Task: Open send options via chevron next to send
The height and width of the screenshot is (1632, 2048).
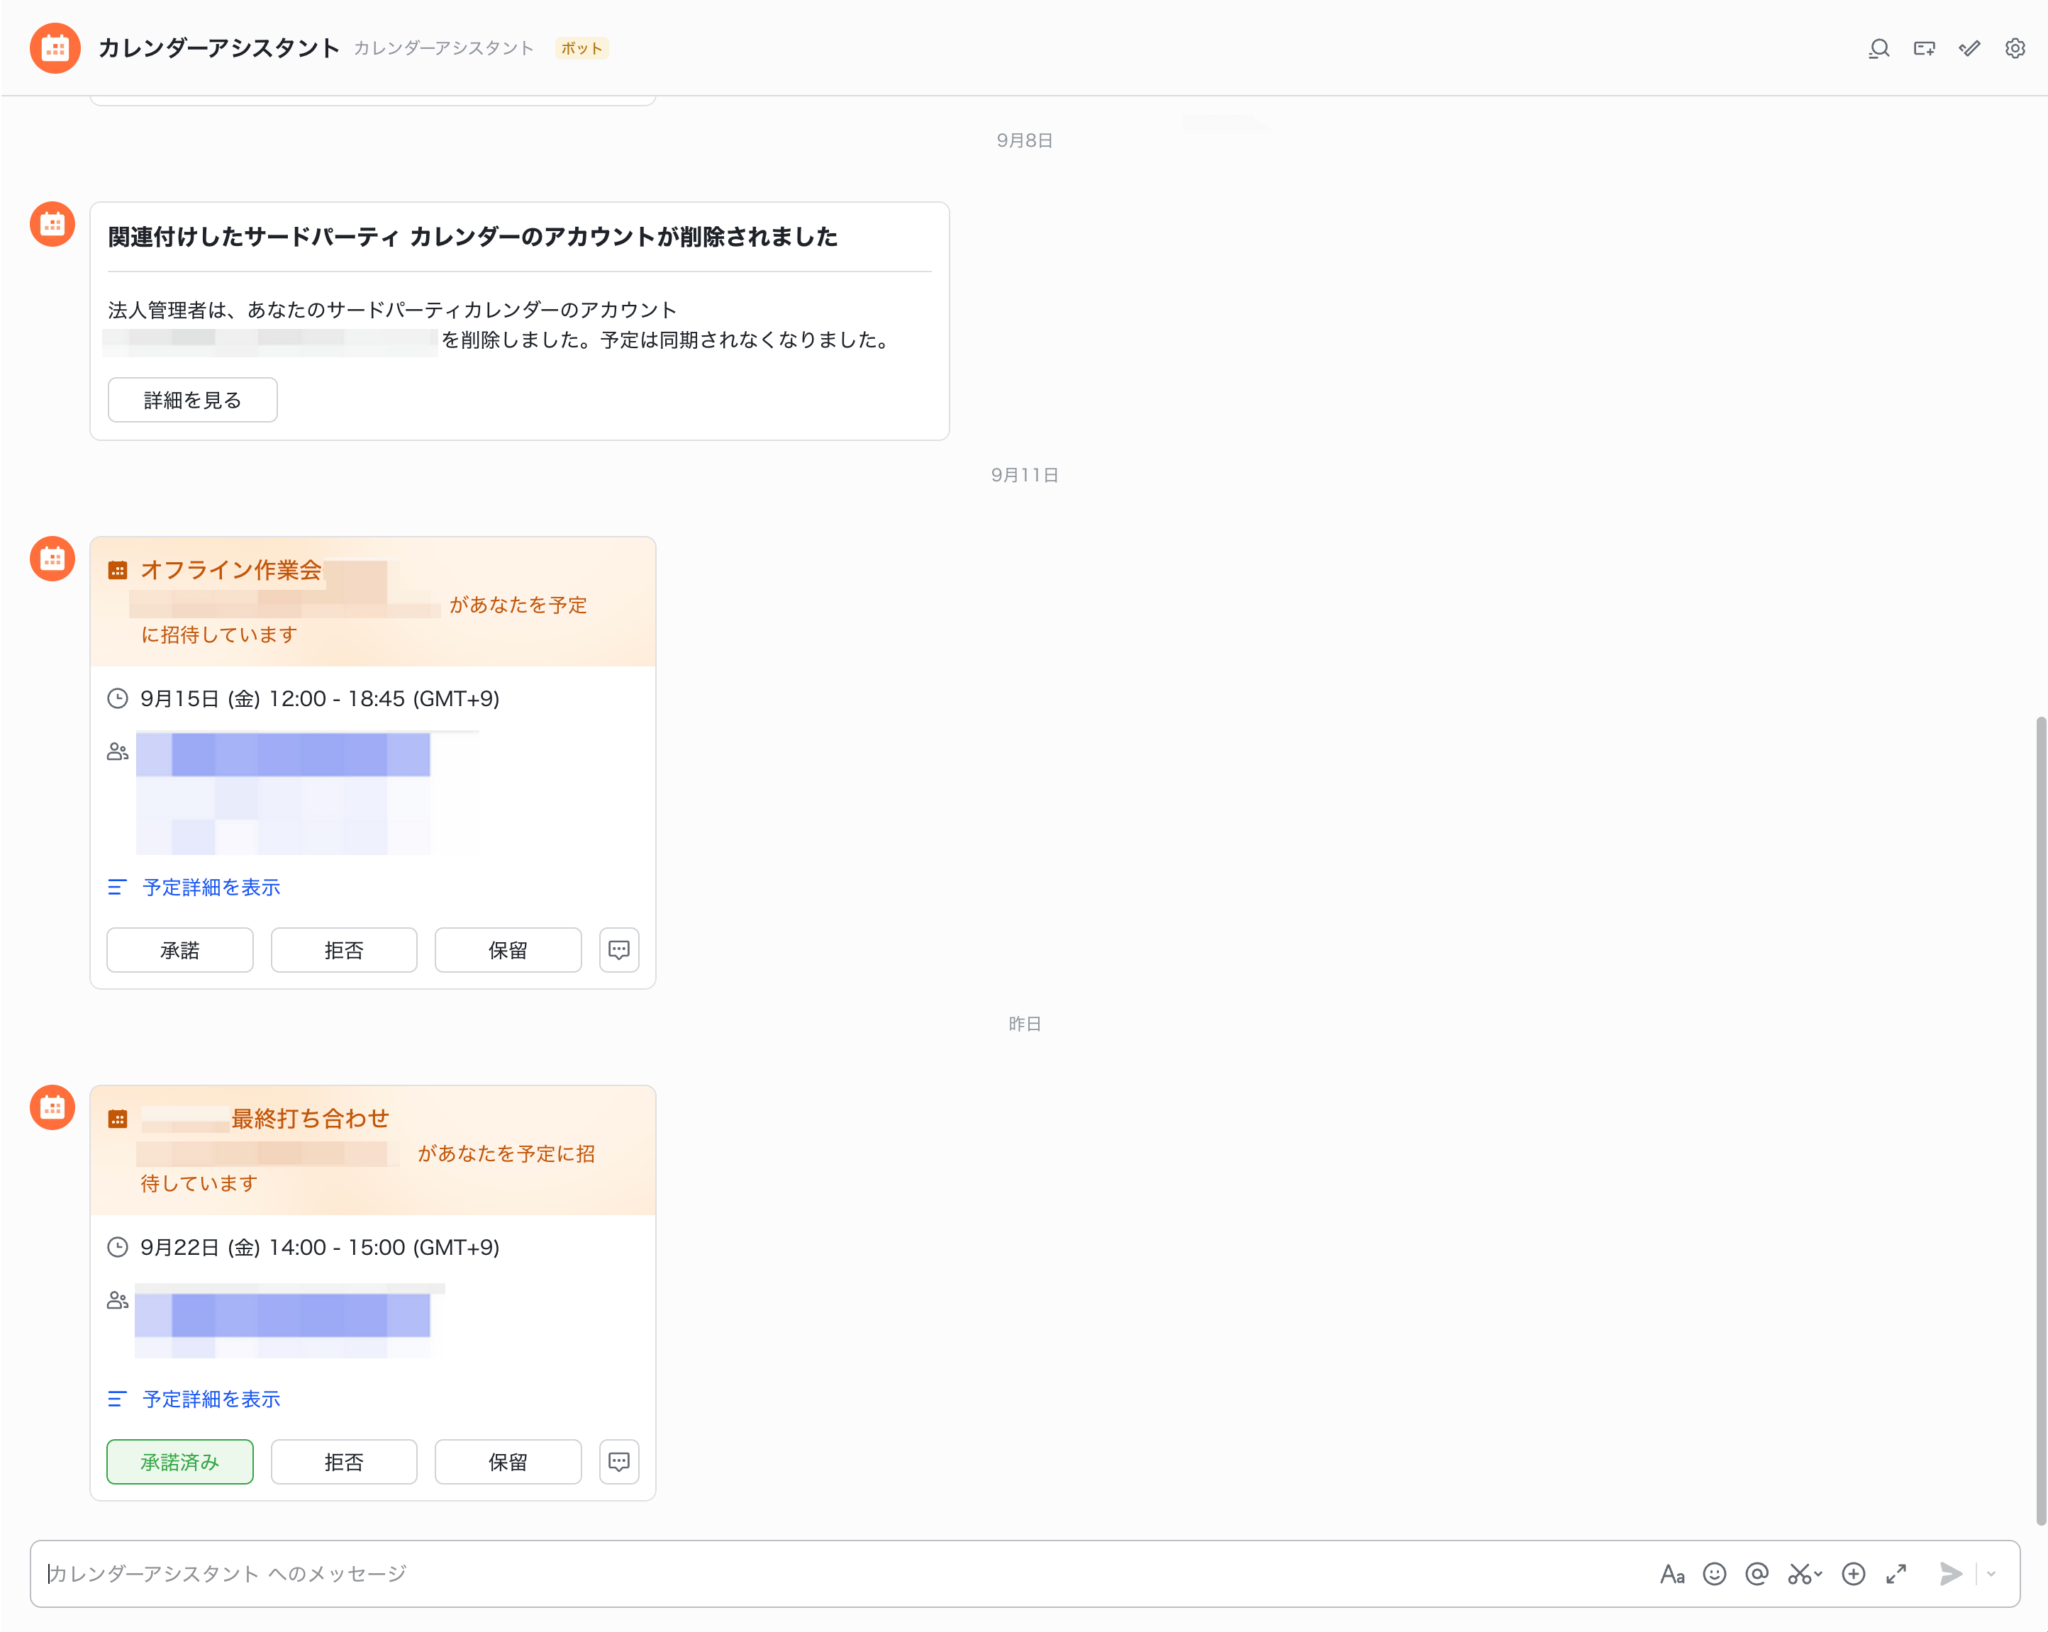Action: pos(1990,1573)
